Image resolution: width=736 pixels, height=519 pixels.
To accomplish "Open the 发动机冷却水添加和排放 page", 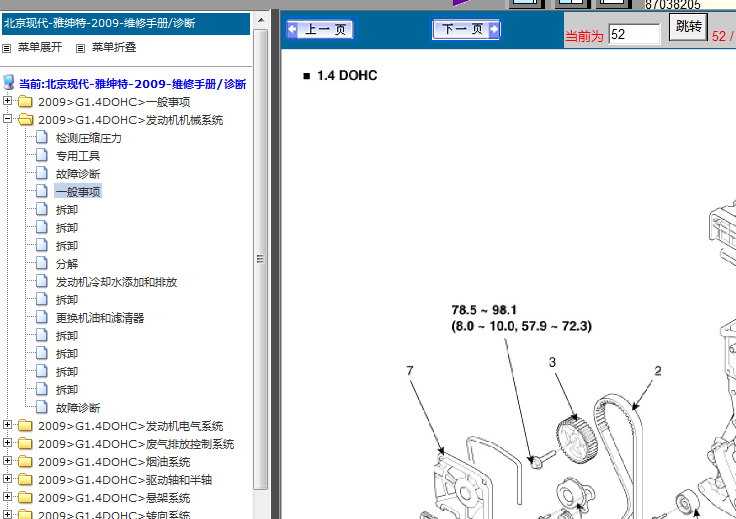I will 116,282.
